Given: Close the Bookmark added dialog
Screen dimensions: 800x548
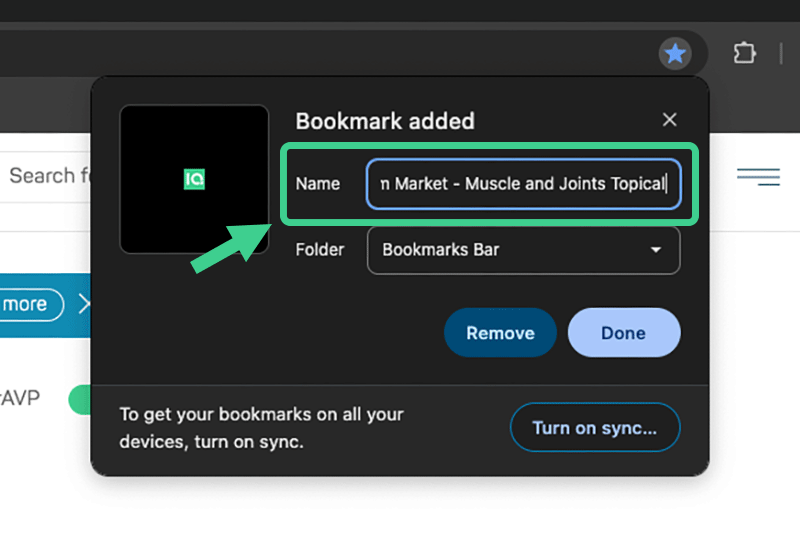Looking at the screenshot, I should point(669,120).
